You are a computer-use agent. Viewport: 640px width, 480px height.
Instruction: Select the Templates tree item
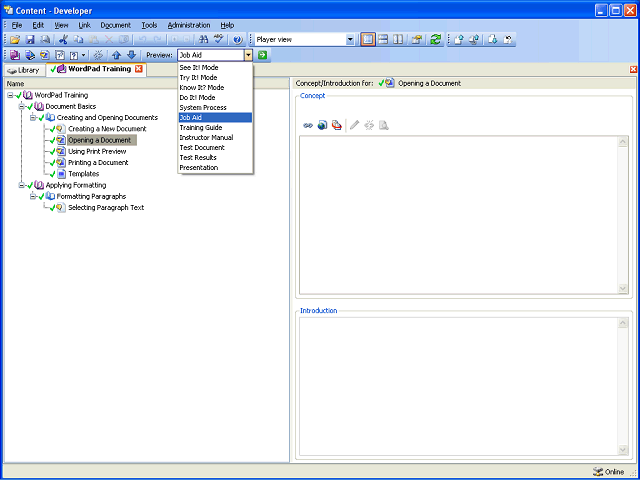point(84,174)
